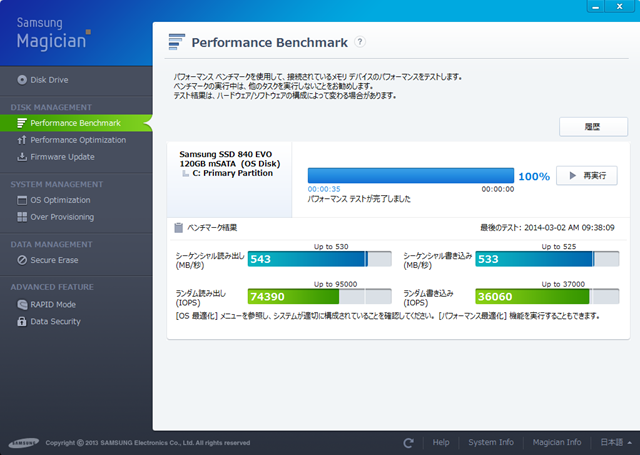
Task: Open Performance Optimization page
Action: coord(78,140)
